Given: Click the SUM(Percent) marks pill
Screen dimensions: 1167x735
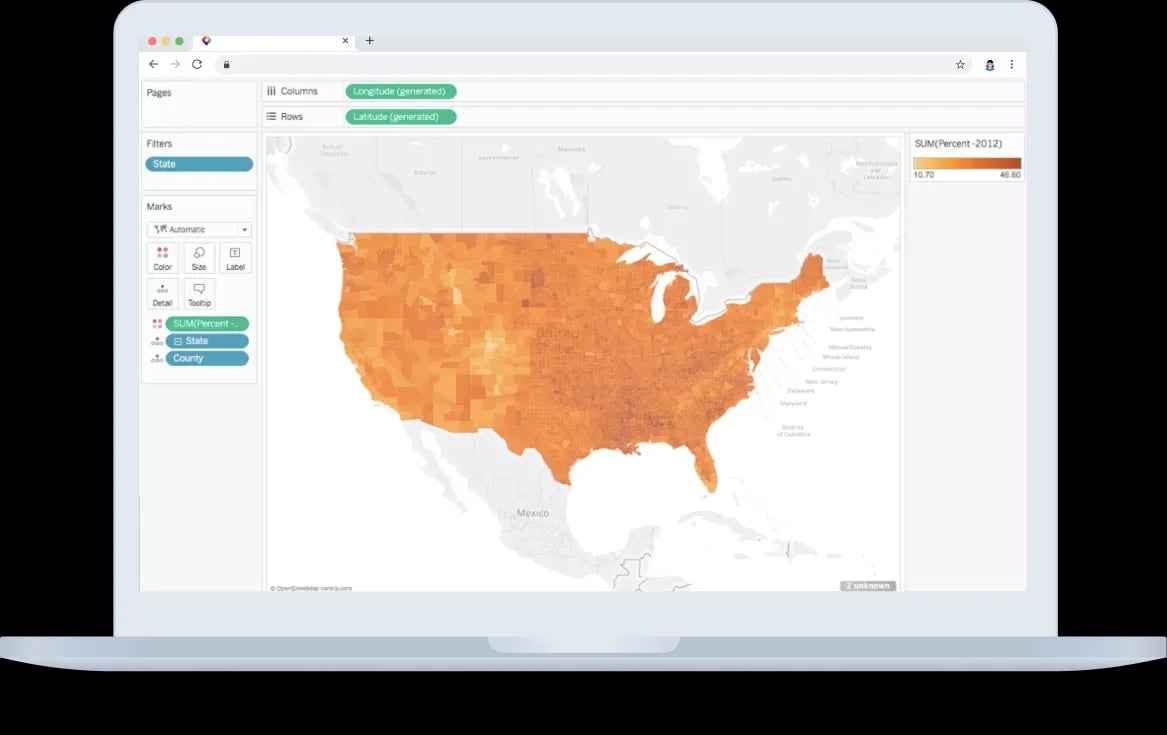Looking at the screenshot, I should click(x=207, y=324).
